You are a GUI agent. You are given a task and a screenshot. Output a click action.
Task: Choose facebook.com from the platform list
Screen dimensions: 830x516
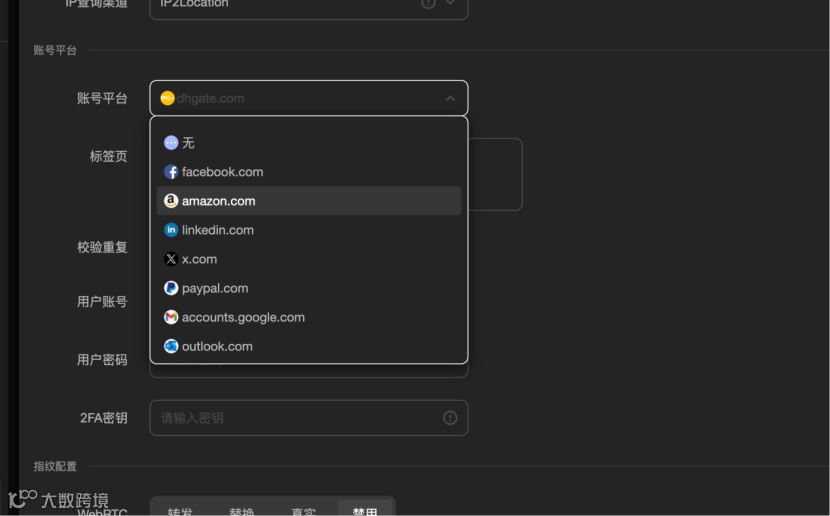309,172
